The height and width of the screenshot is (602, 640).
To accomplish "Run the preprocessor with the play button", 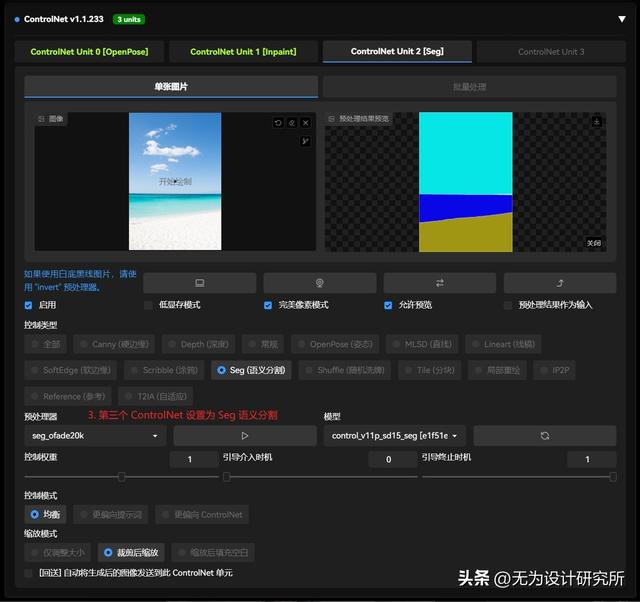I will [x=245, y=436].
